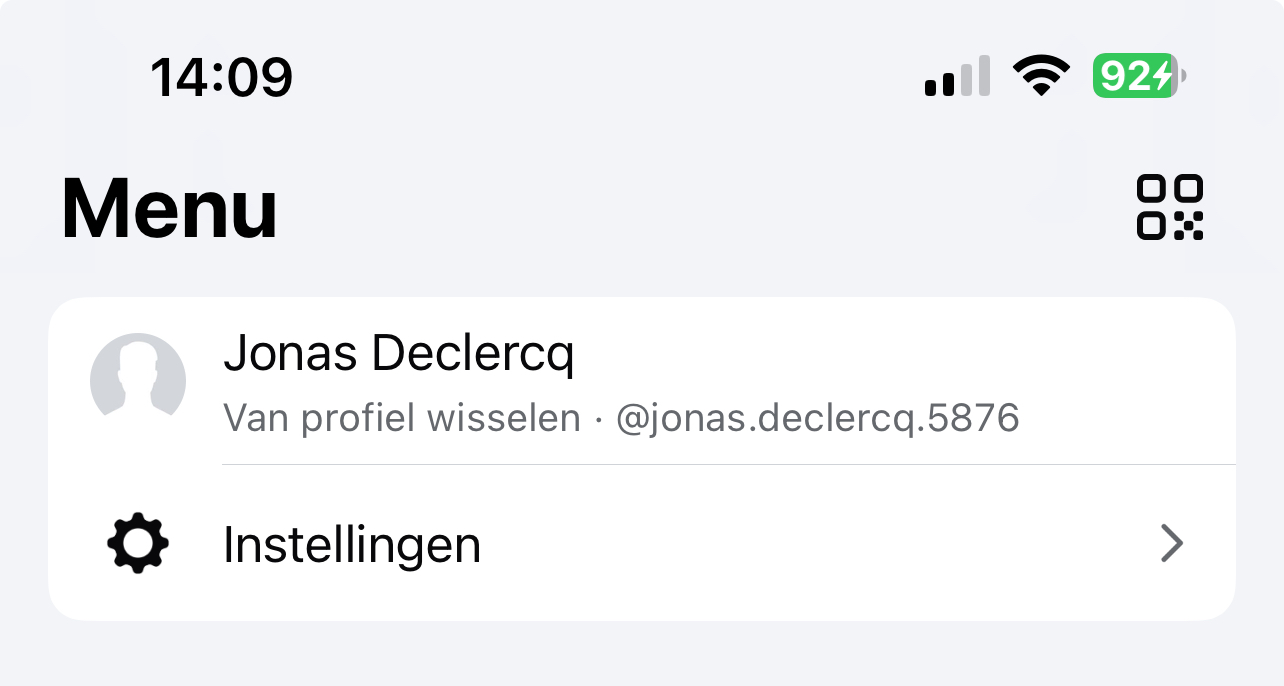Tap the Menu heading title
This screenshot has height=686, width=1284.
click(169, 209)
